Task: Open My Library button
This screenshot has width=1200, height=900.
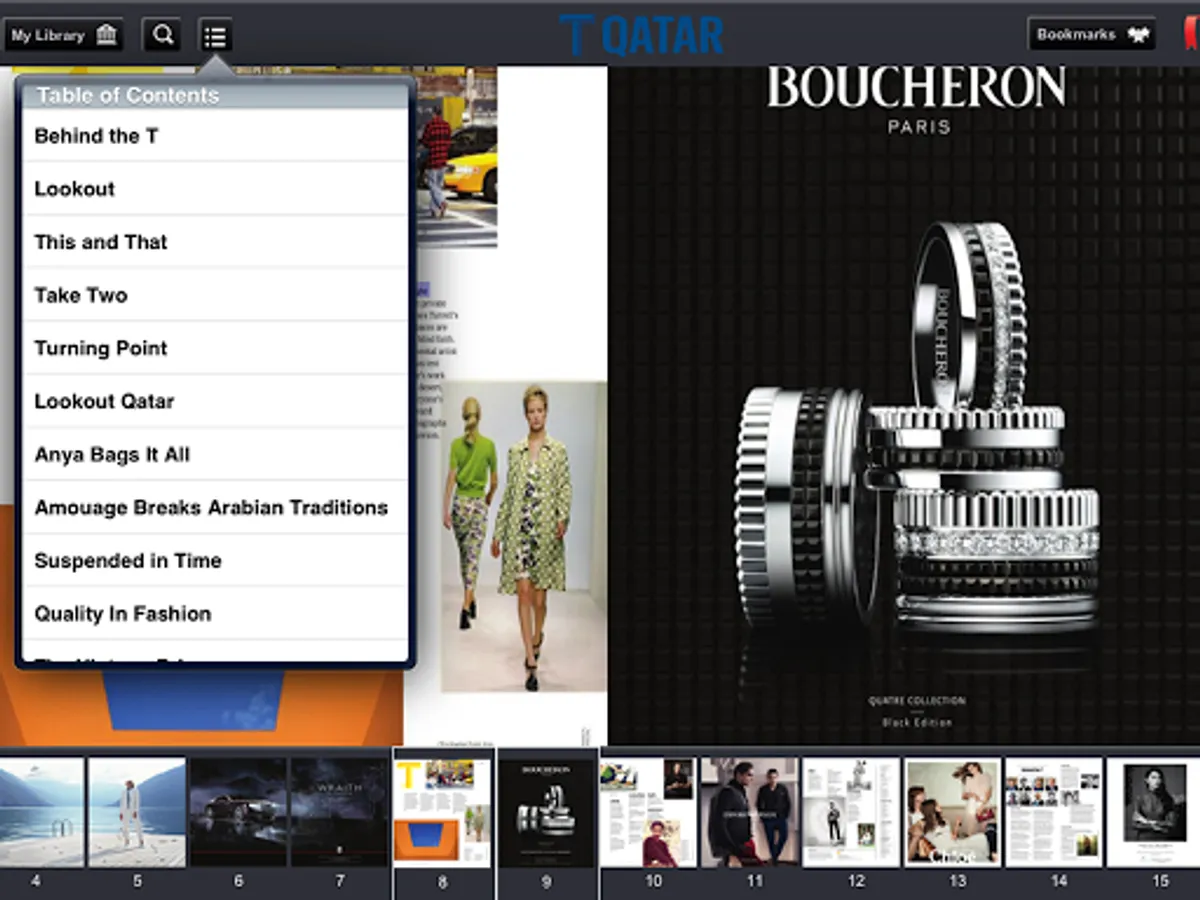Action: tap(64, 35)
